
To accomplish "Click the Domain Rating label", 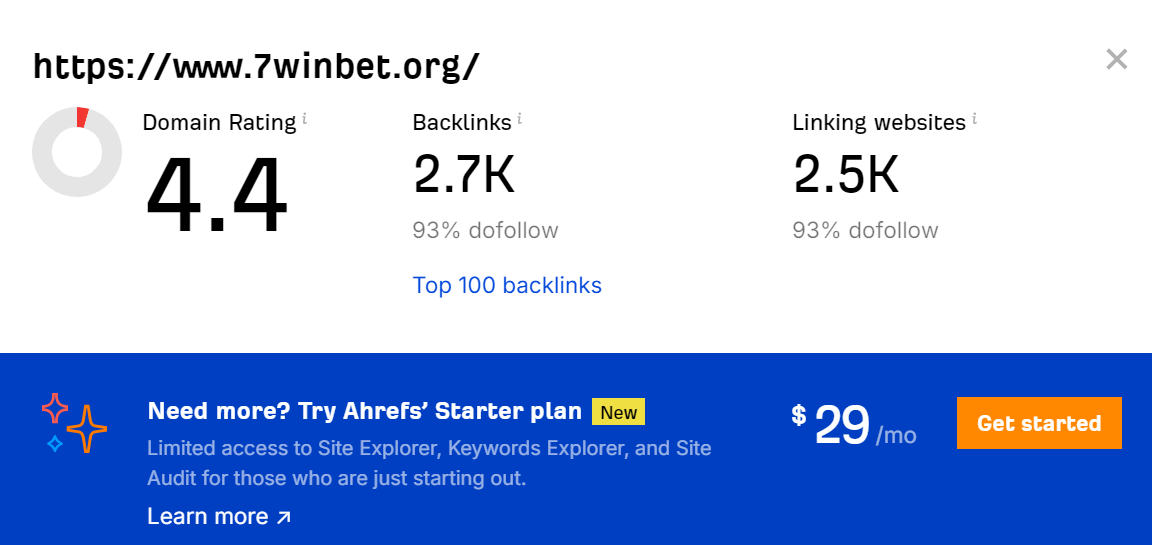I will (219, 123).
